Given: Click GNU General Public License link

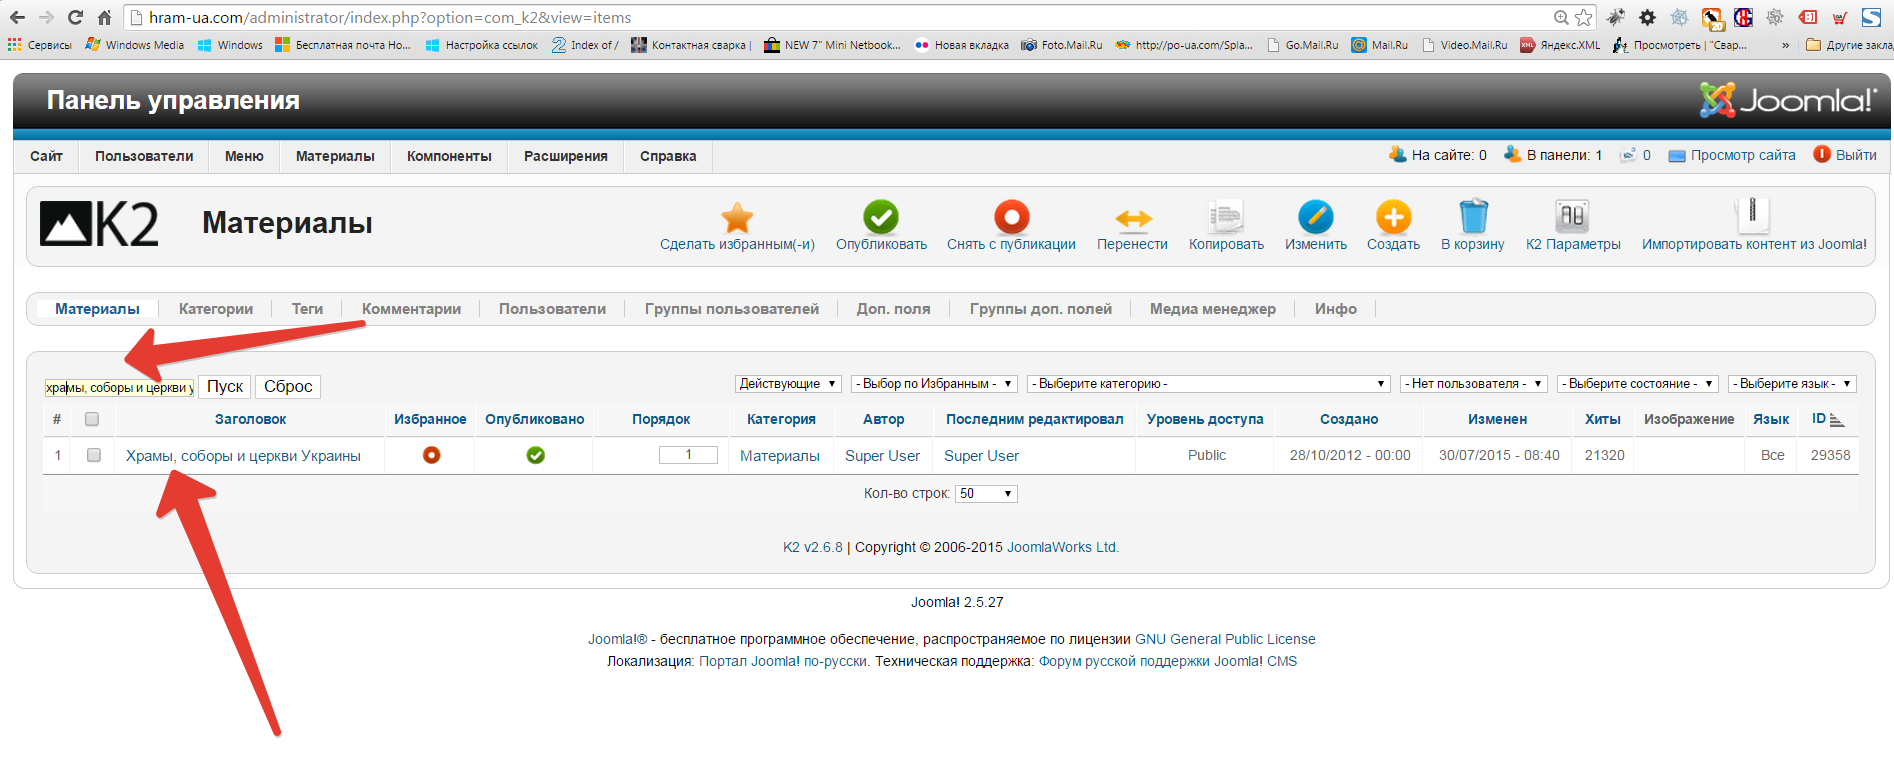Looking at the screenshot, I should tap(1225, 639).
